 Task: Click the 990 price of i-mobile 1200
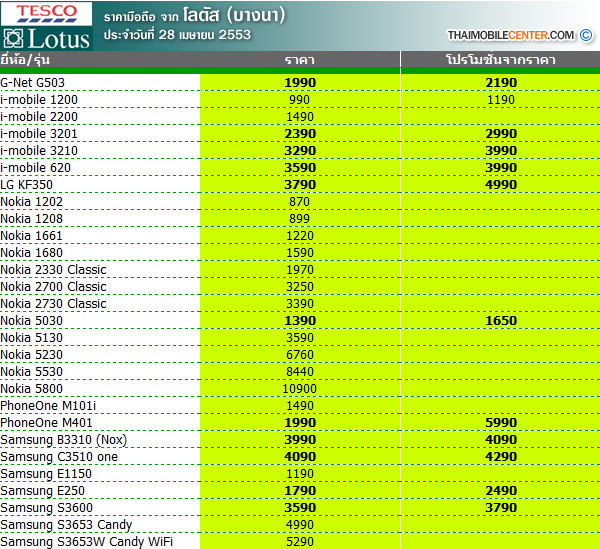(x=300, y=100)
